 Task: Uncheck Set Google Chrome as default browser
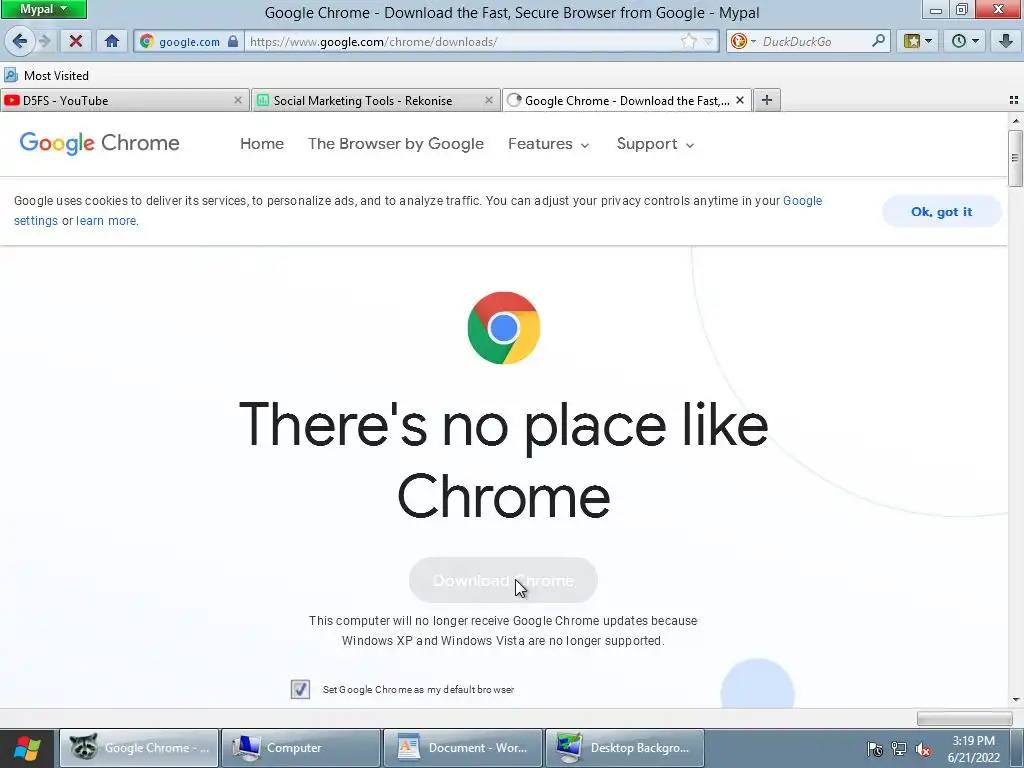click(x=300, y=689)
